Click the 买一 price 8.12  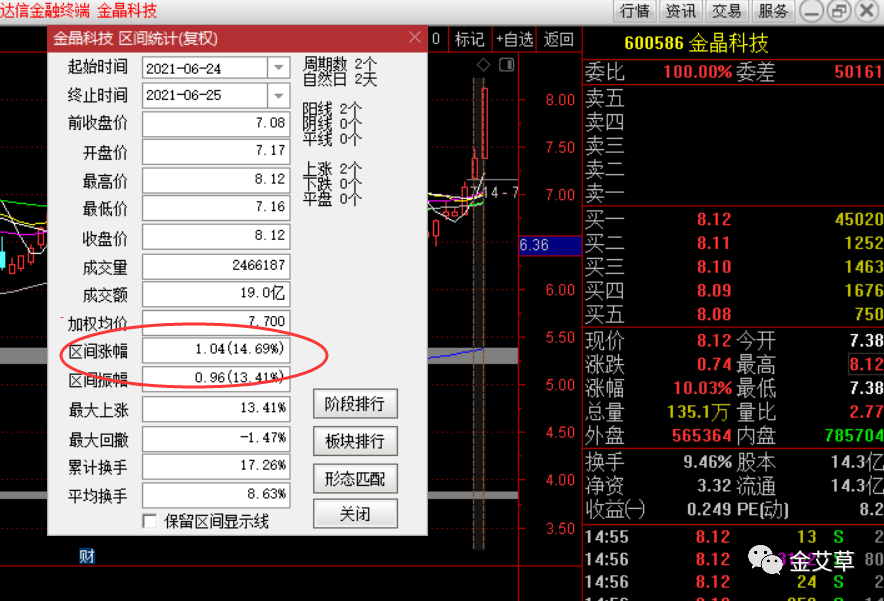point(714,219)
